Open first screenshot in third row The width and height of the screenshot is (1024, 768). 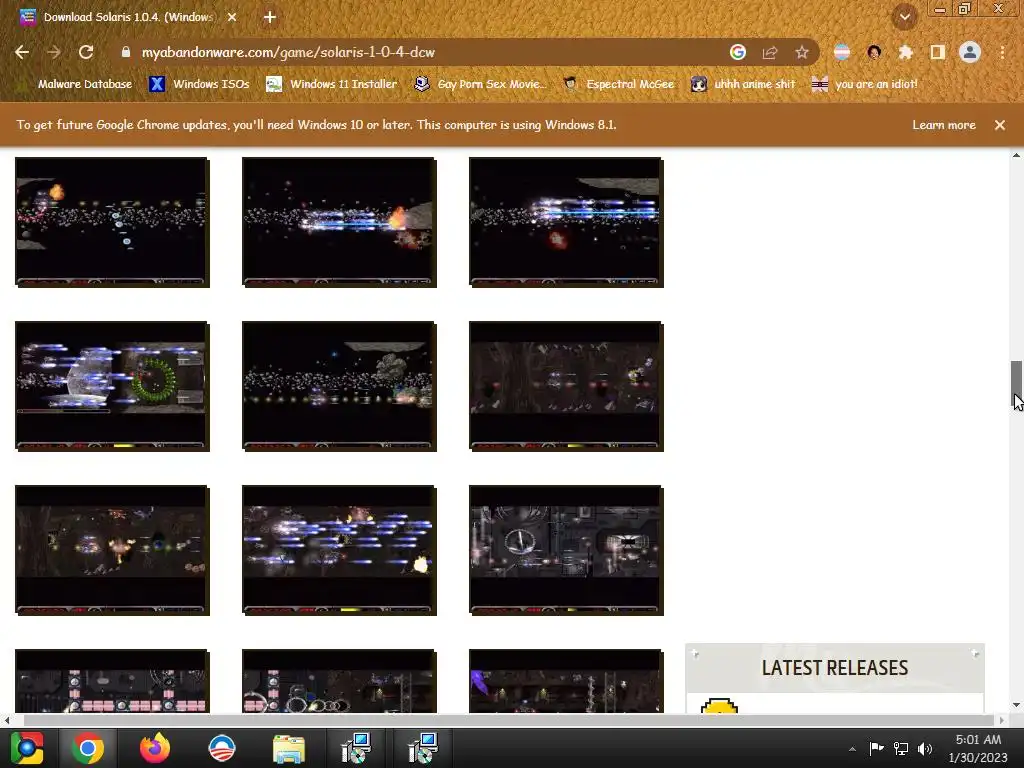coord(112,550)
